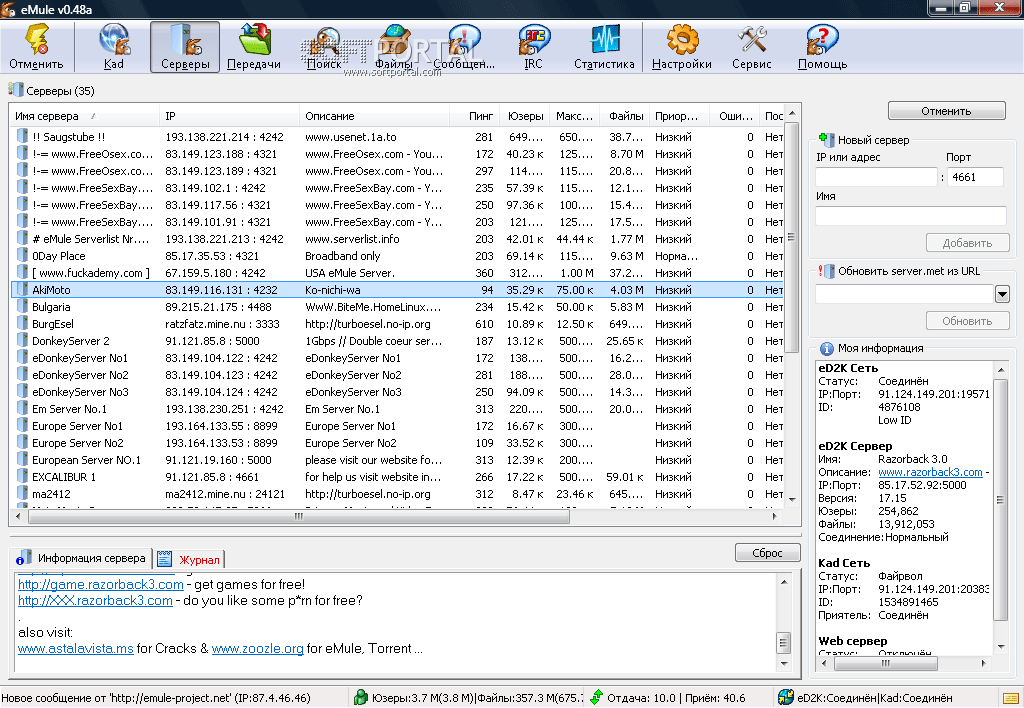Screen dimensions: 1024x708
Task: Select the !! Saugstube !! server row
Action: coord(397,137)
